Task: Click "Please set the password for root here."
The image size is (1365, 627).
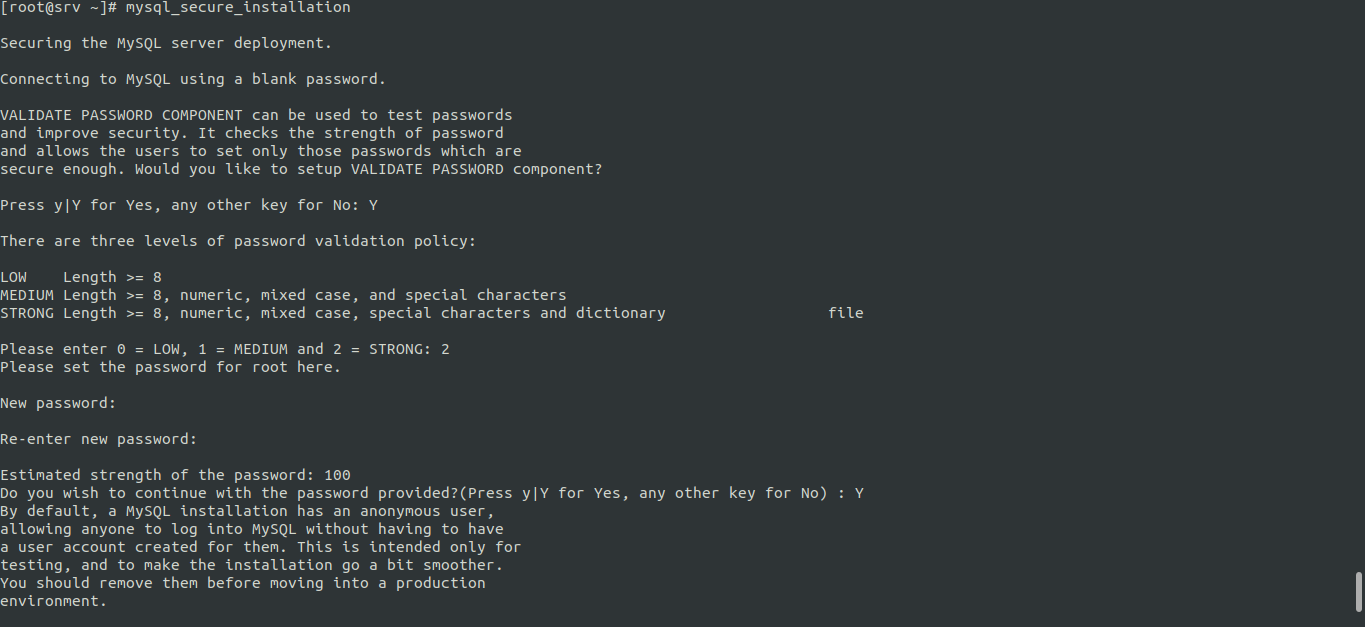Action: pos(170,367)
